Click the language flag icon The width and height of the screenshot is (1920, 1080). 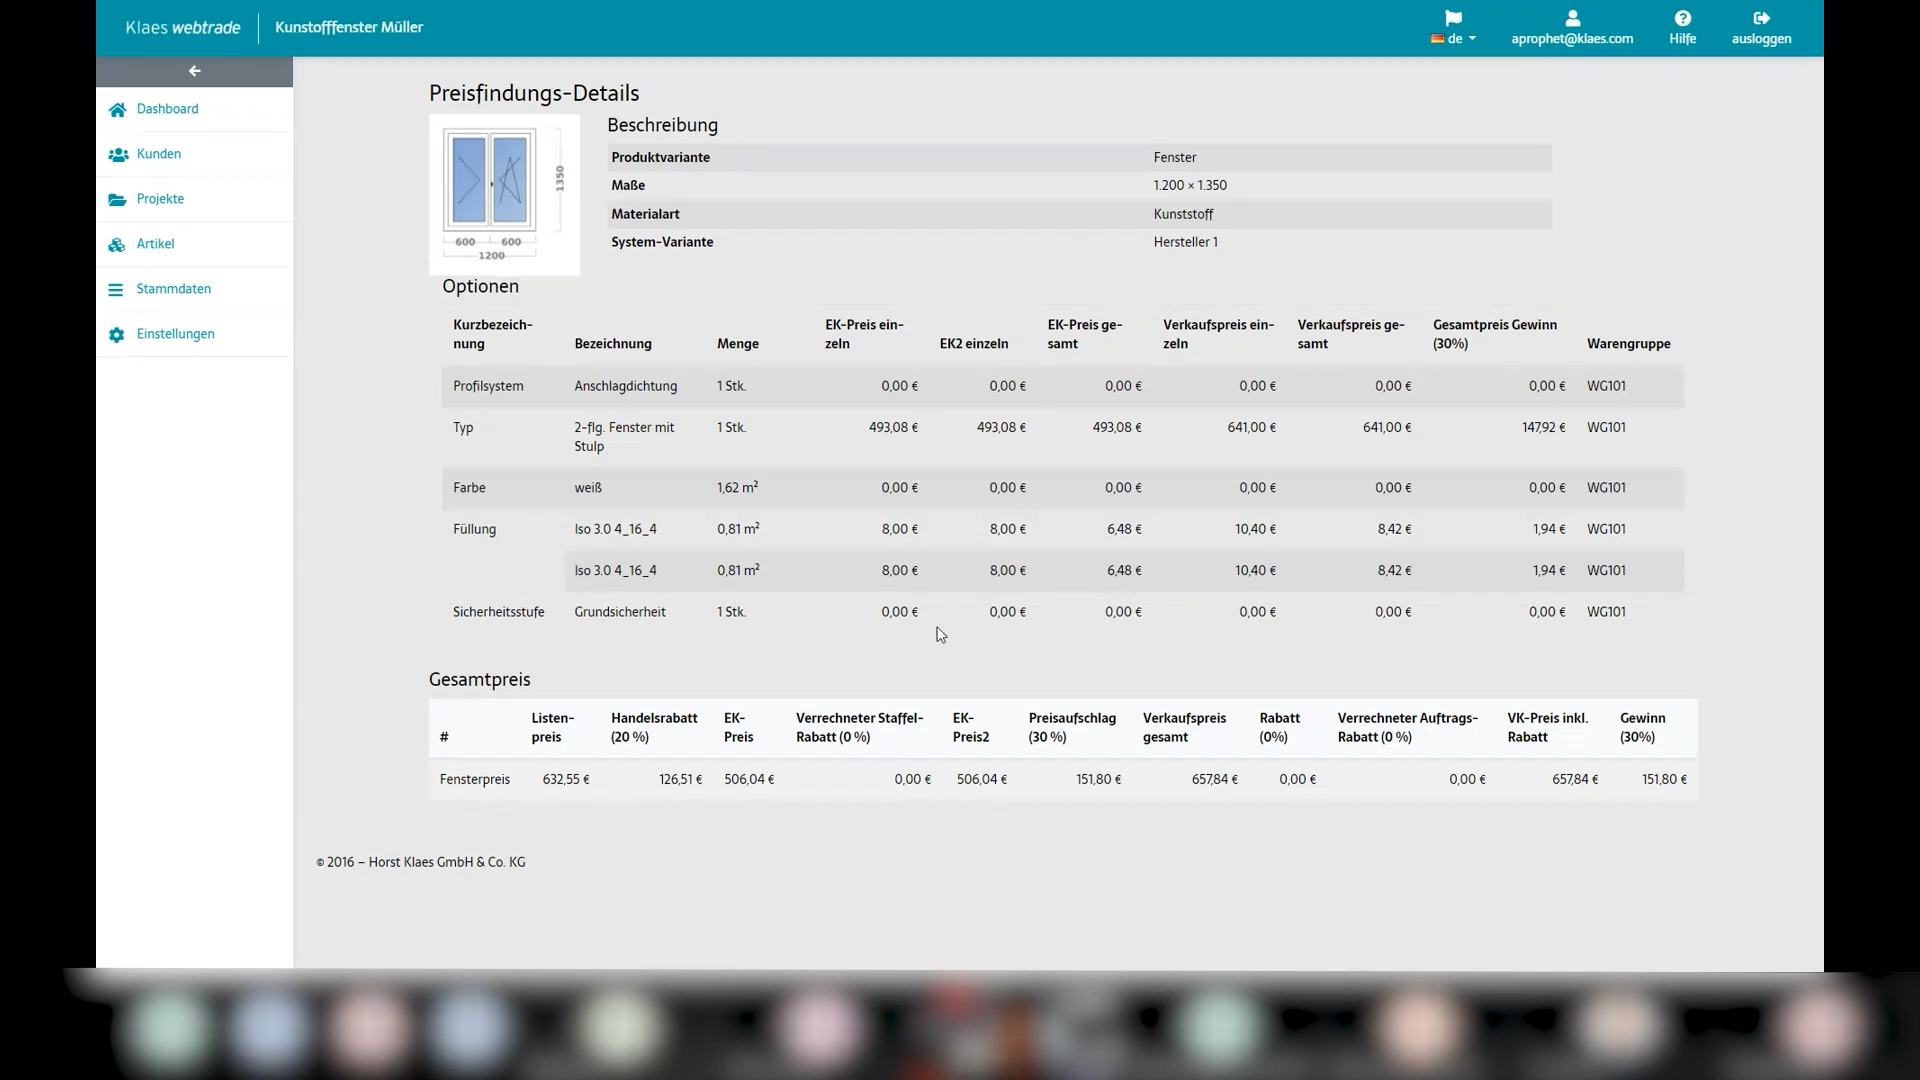(1453, 18)
